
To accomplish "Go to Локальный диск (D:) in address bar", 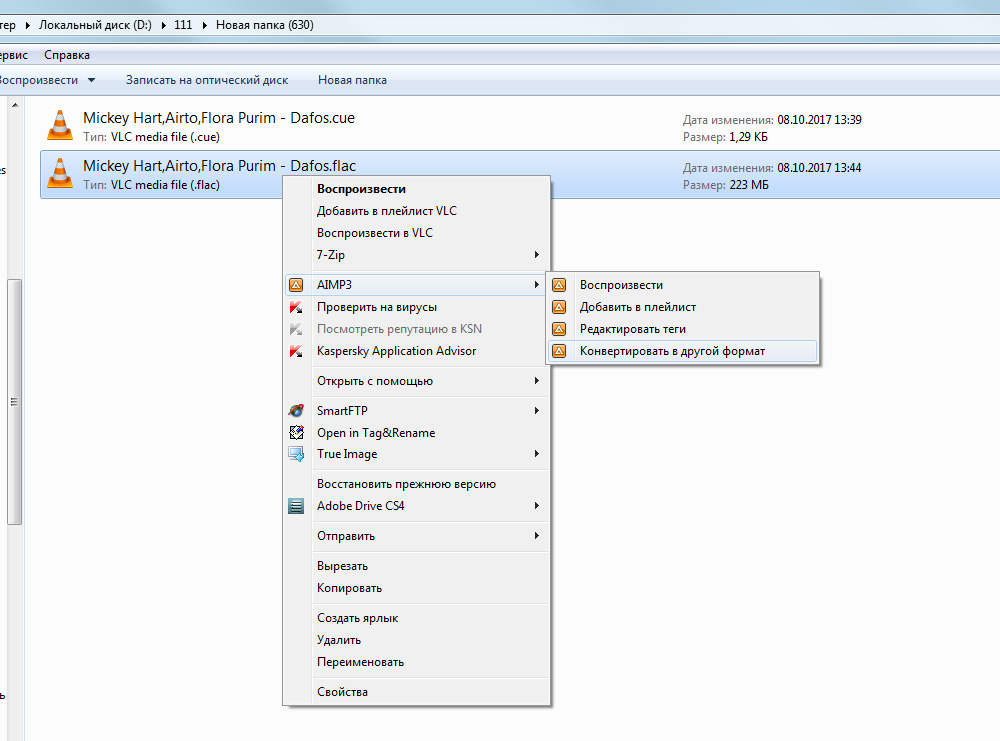I will coord(96,26).
